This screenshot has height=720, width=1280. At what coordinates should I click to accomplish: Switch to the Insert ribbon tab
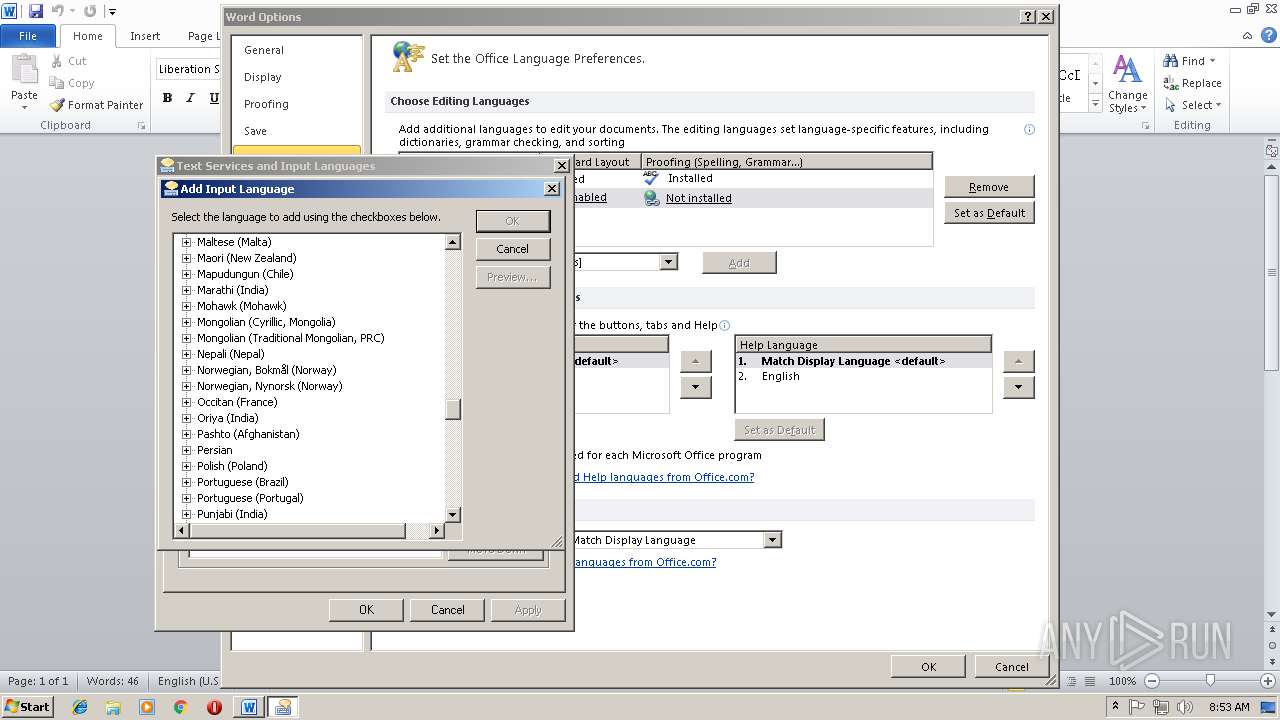coord(145,36)
